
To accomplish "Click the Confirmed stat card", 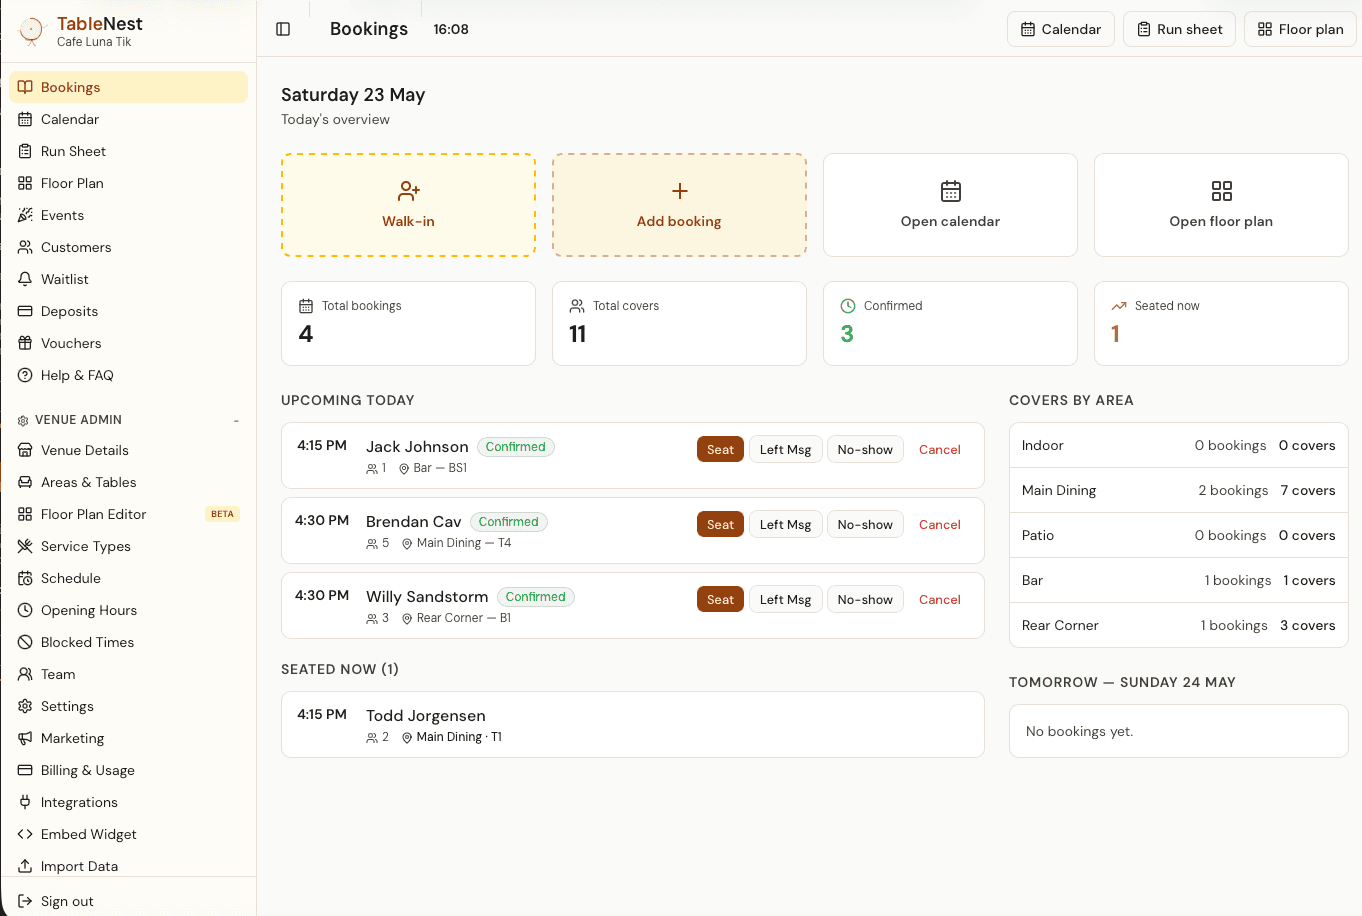I will click(x=950, y=323).
